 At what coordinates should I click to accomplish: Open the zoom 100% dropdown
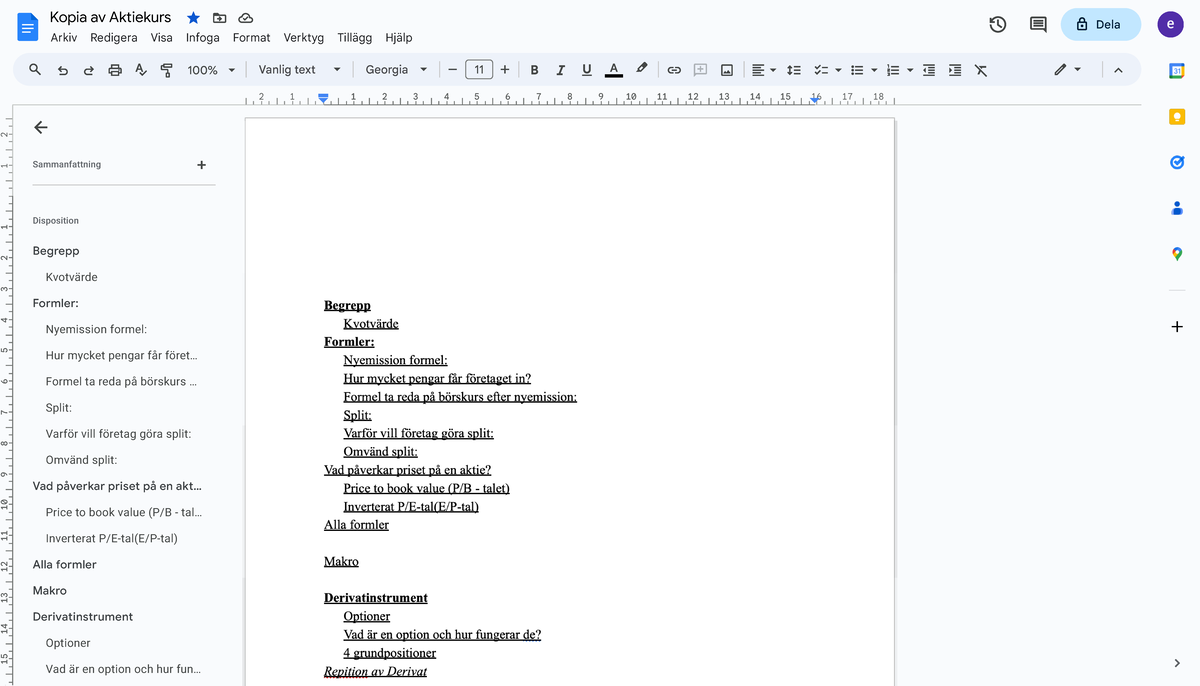212,70
